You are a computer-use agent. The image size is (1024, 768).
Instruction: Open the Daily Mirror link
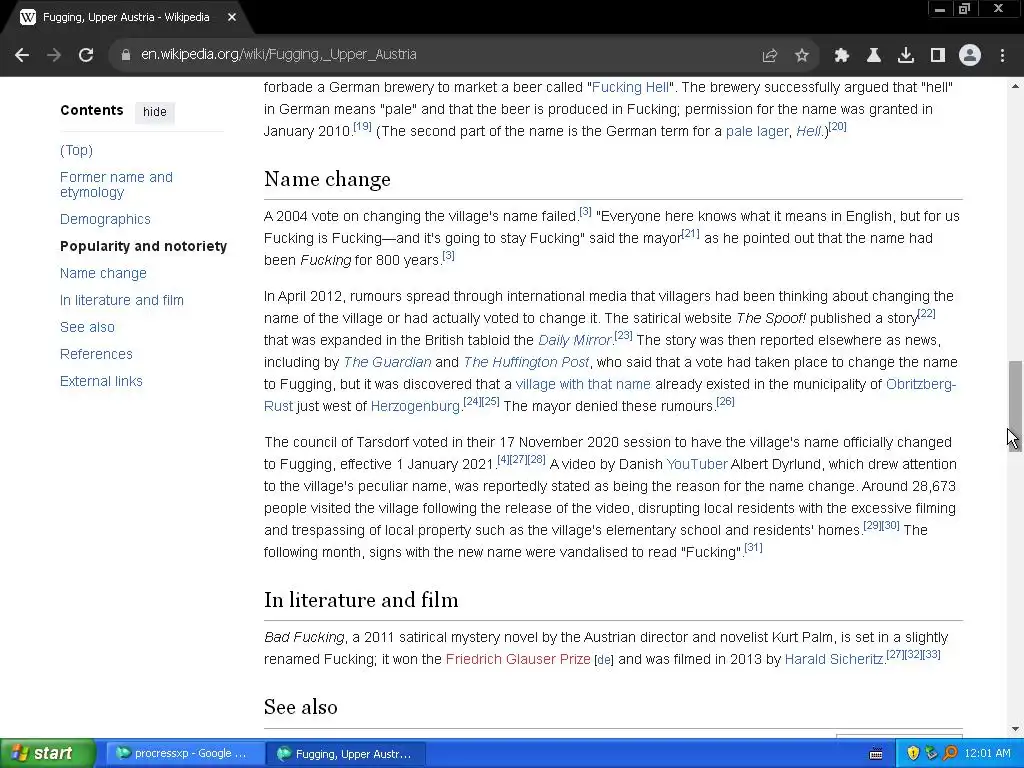[575, 340]
